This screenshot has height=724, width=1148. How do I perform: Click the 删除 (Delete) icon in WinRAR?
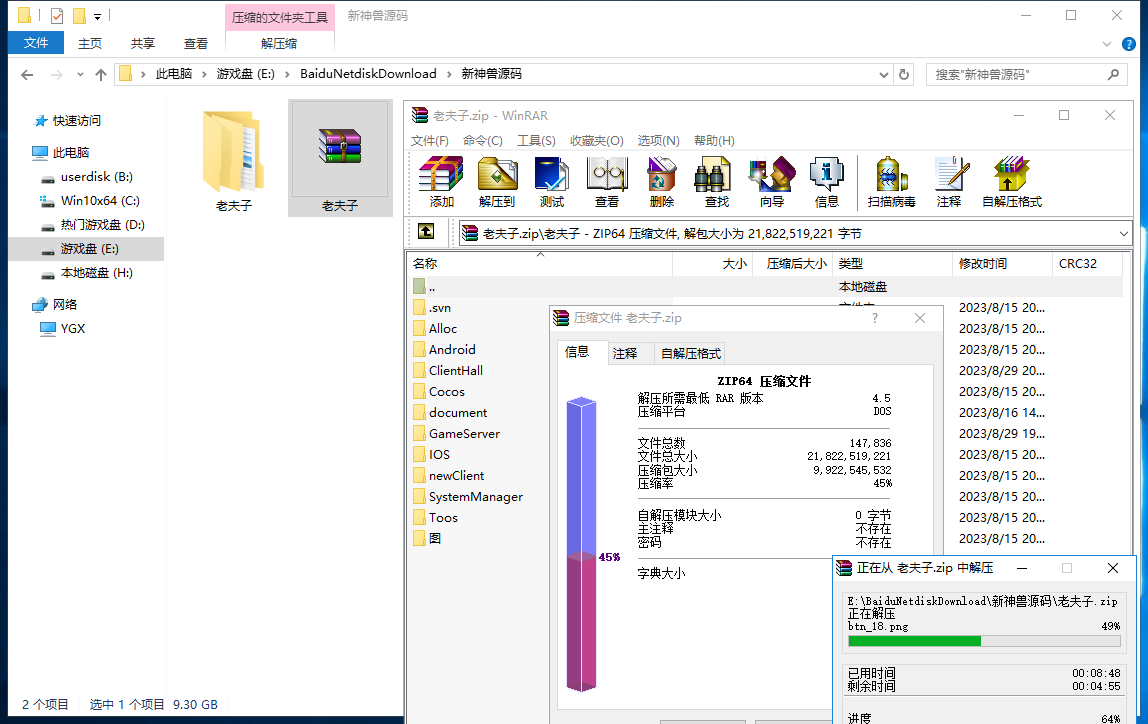click(662, 180)
